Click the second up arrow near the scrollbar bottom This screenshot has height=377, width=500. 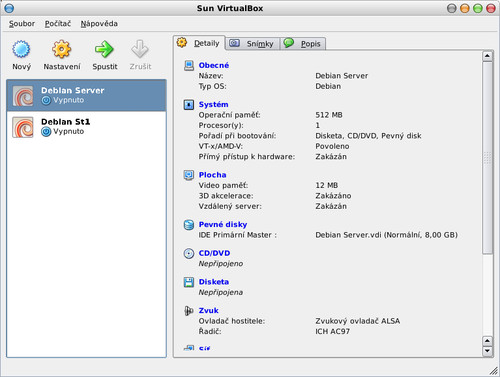click(487, 341)
